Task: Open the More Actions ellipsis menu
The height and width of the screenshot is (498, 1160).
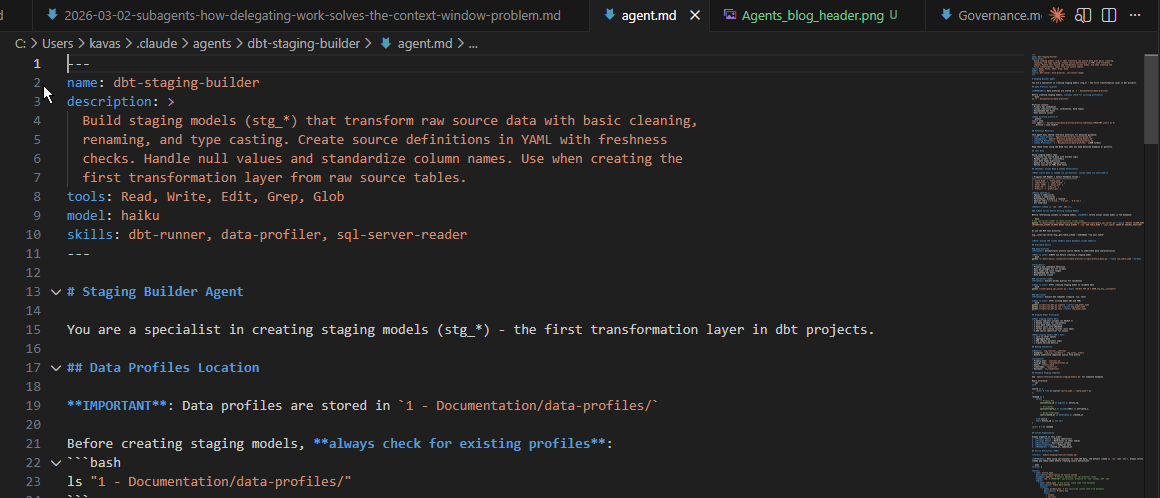Action: click(1137, 16)
